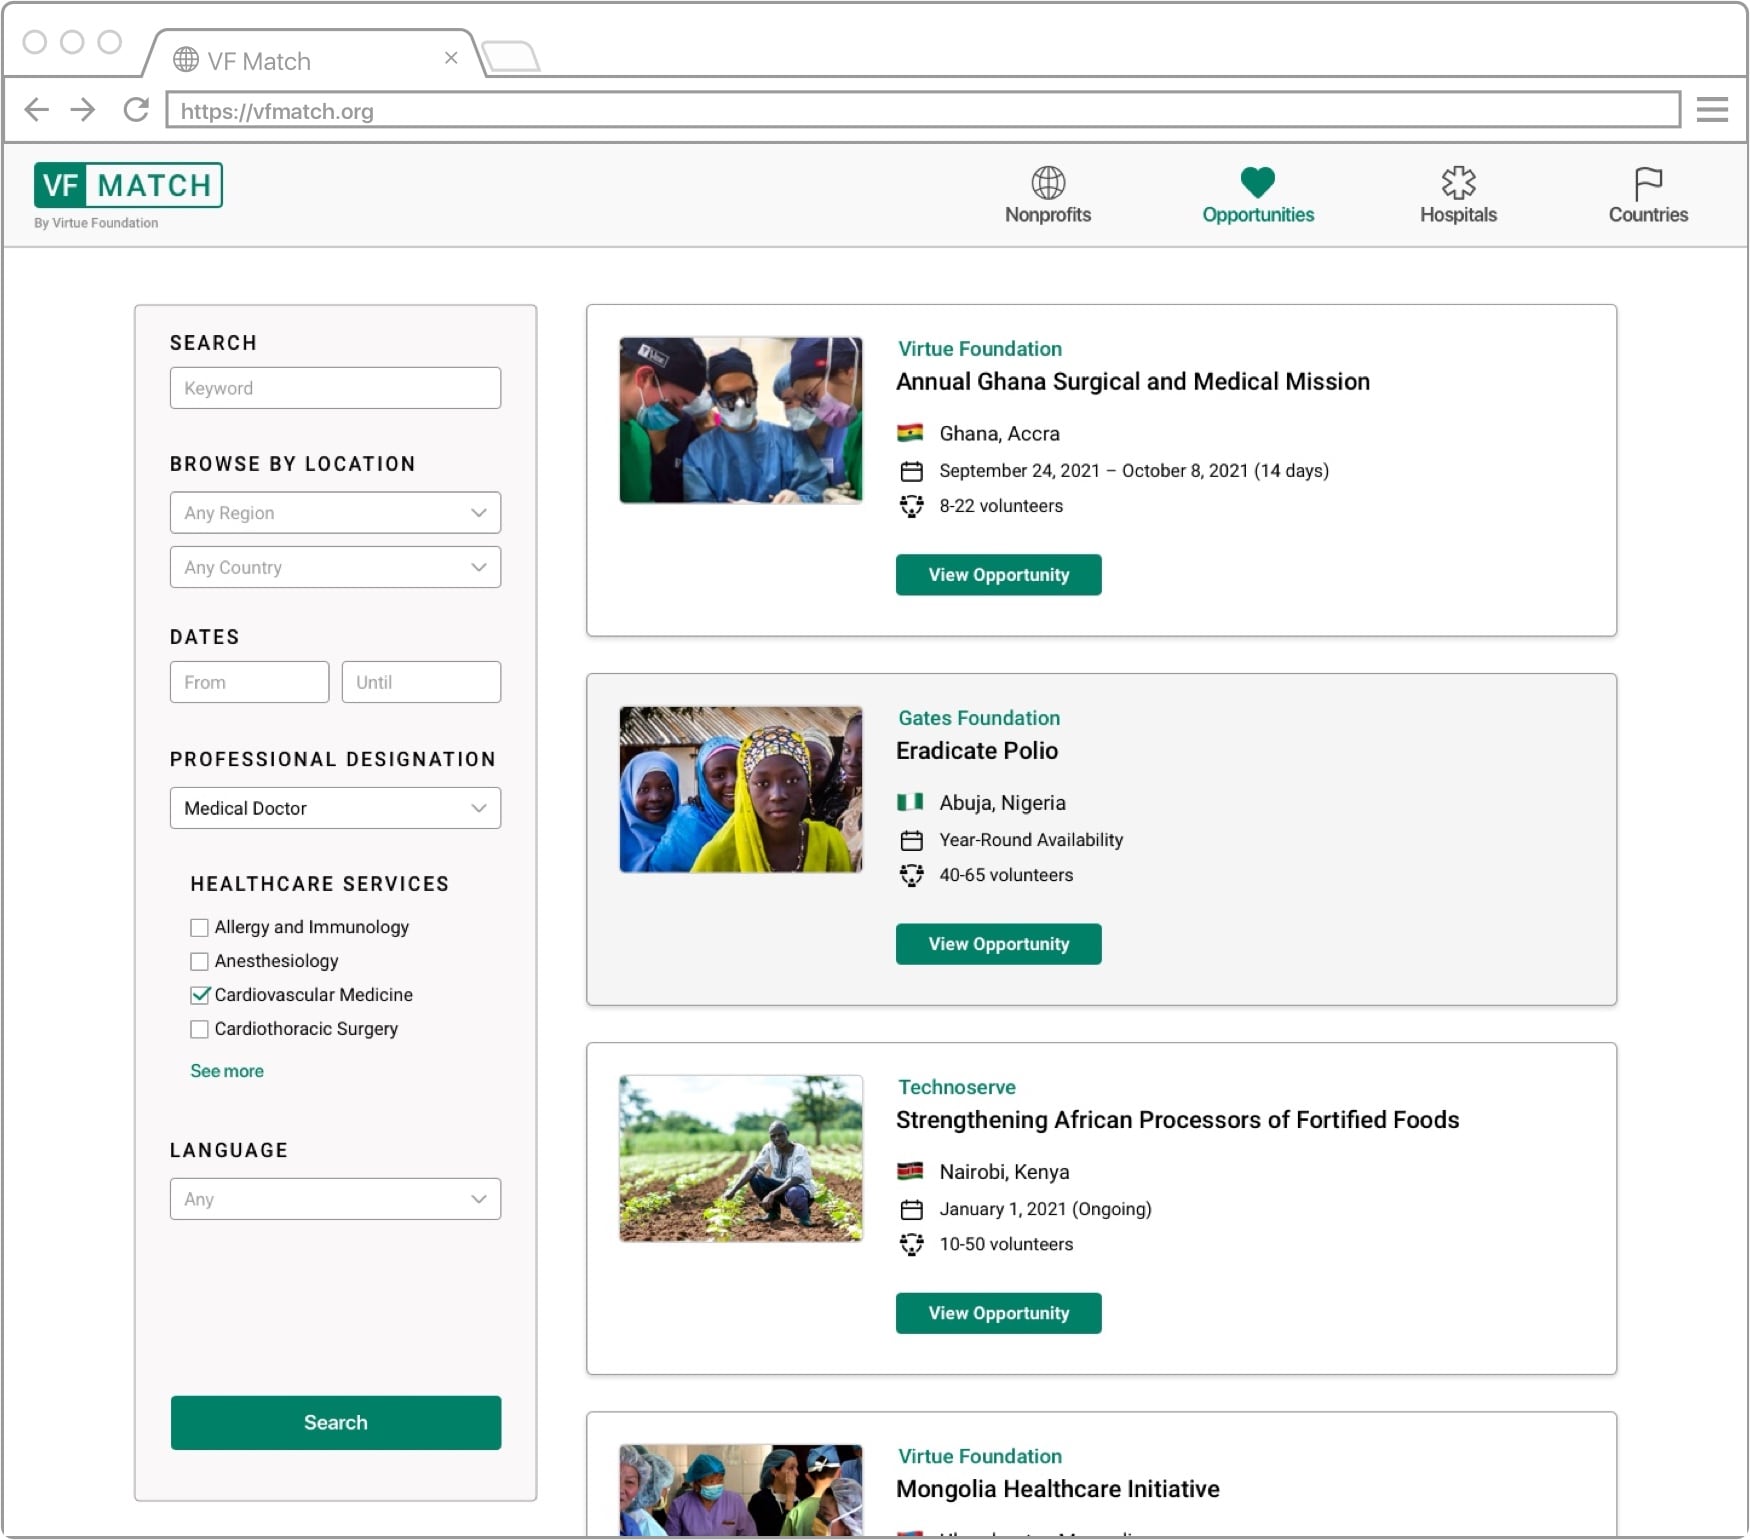Click the Abuja, Nigeria location text
1750x1540 pixels.
click(1002, 803)
